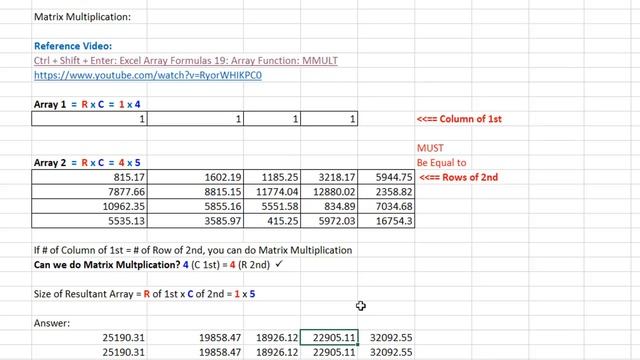Select the cell containing 7034.68
Viewport: 640px width, 360px height.
(x=386, y=206)
